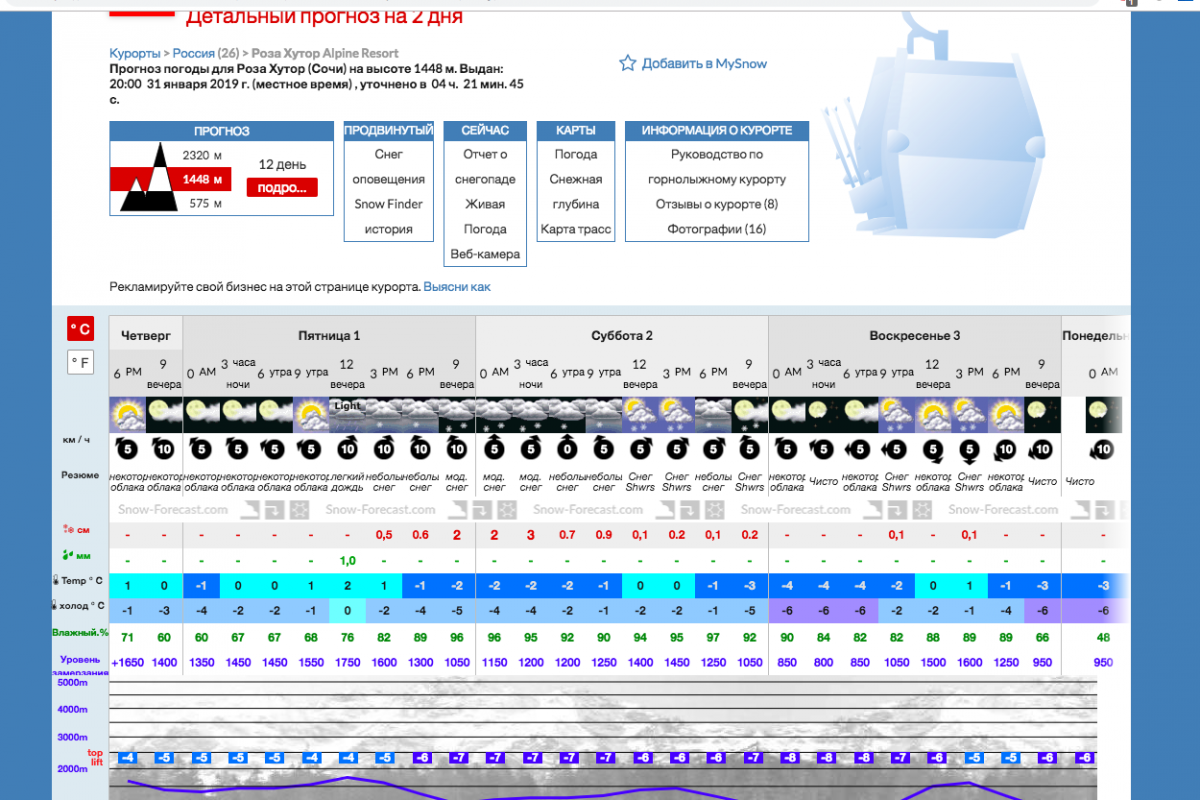The height and width of the screenshot is (800, 1200).
Task: Open Snow Finder link
Action: point(389,204)
